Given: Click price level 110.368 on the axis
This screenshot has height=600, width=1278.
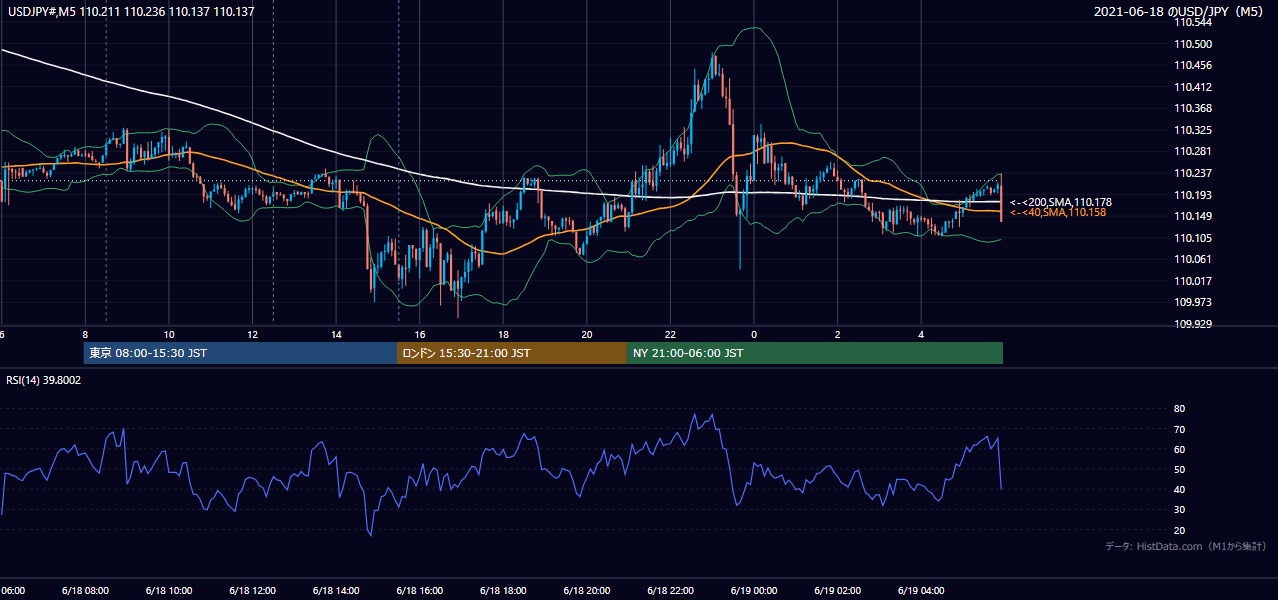Looking at the screenshot, I should [1193, 109].
